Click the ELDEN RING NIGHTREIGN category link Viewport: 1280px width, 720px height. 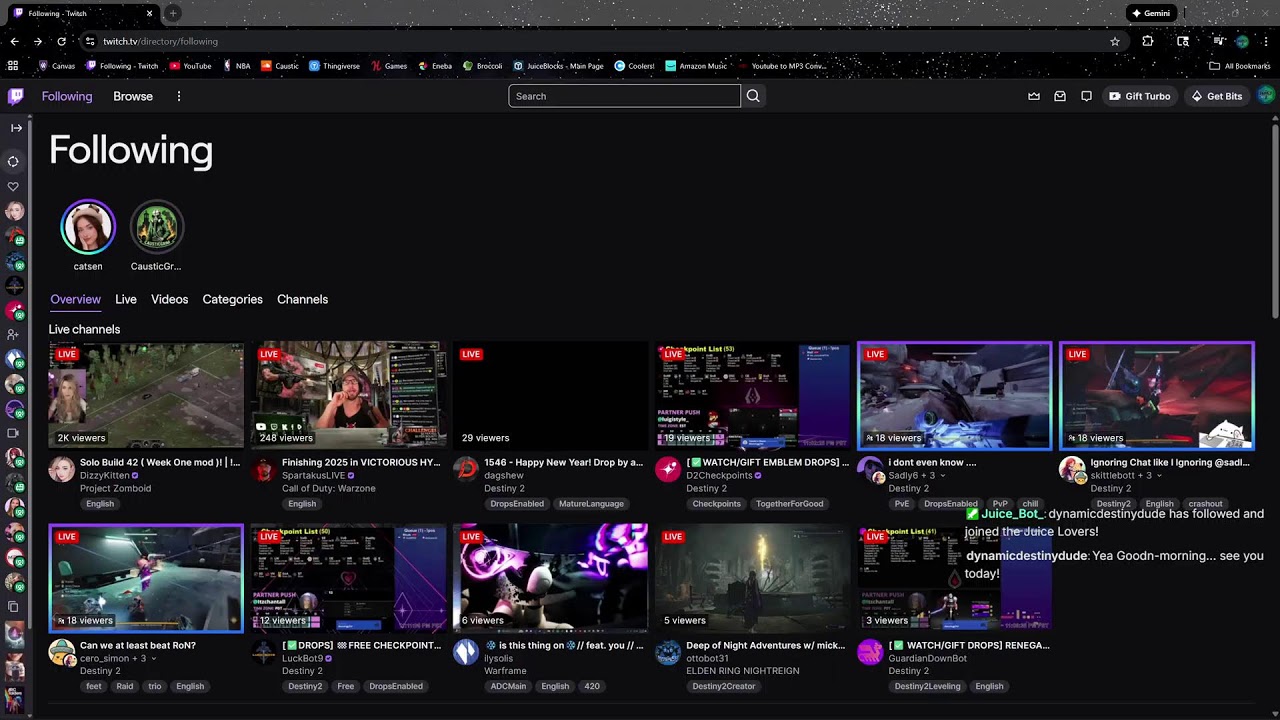click(x=742, y=671)
